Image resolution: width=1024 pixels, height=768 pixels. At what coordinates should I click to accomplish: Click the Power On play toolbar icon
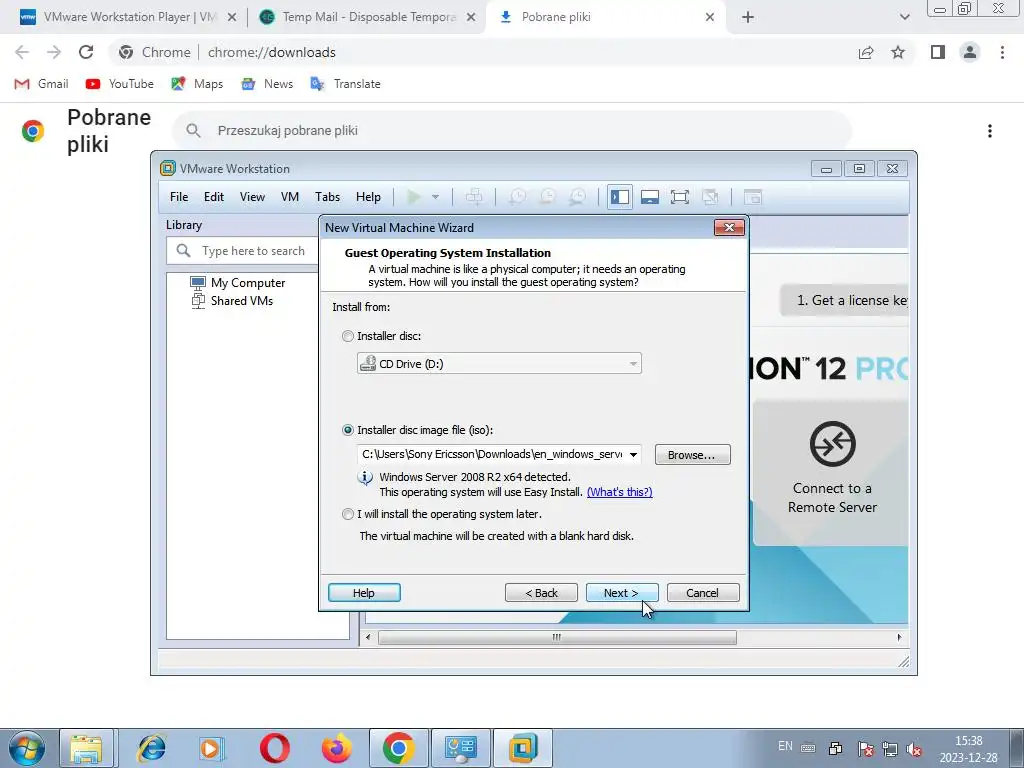pyautogui.click(x=413, y=197)
